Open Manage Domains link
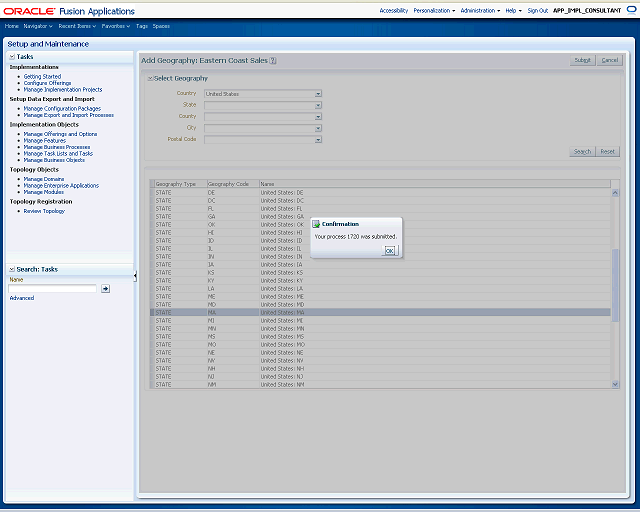 click(44, 179)
